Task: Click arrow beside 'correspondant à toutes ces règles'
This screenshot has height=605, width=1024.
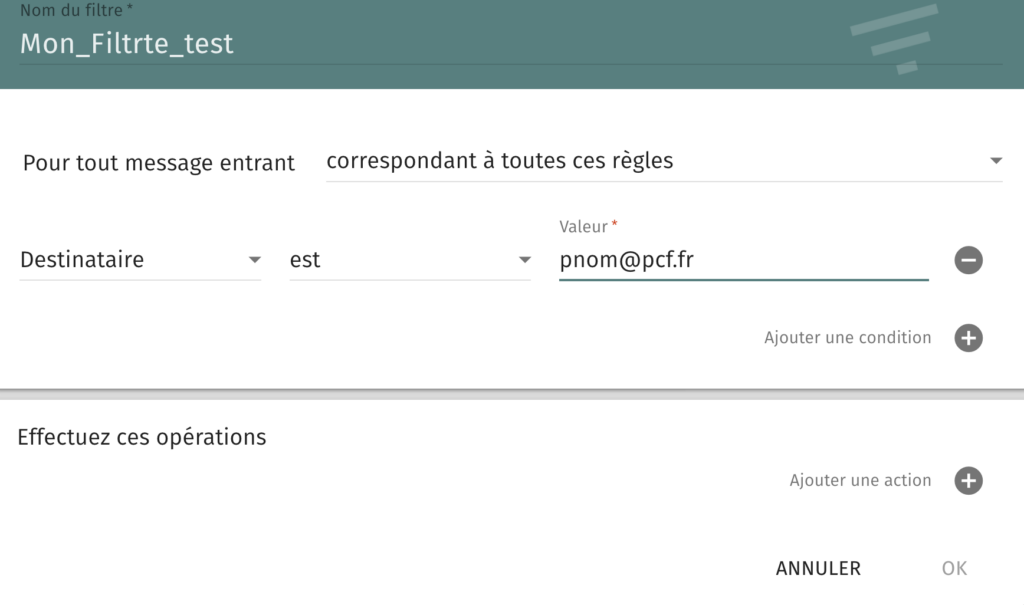Action: [x=995, y=161]
